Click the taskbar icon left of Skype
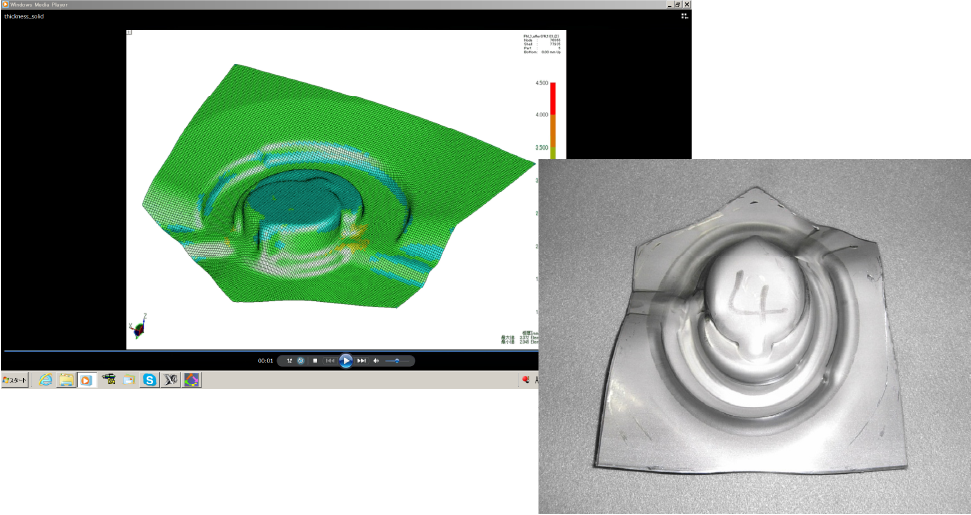This screenshot has width=971, height=515. [129, 380]
